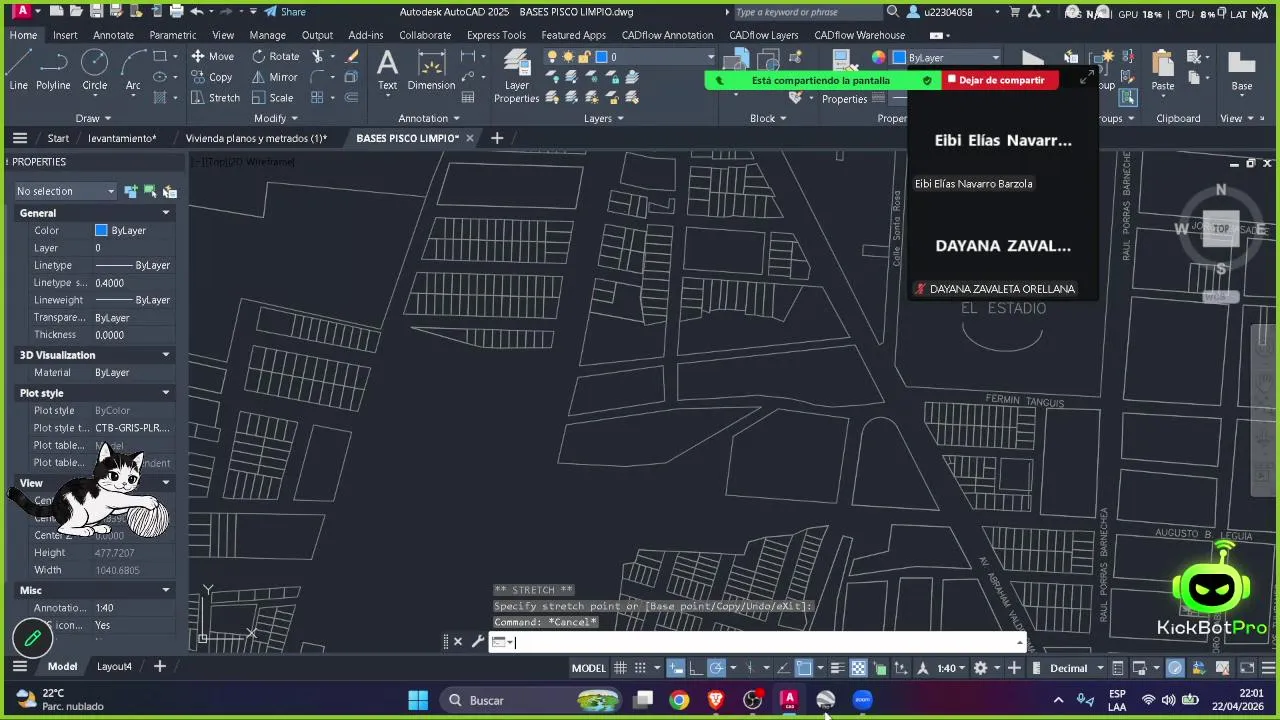The width and height of the screenshot is (1280, 720).
Task: Open the No selection dropdown
Action: pos(66,191)
